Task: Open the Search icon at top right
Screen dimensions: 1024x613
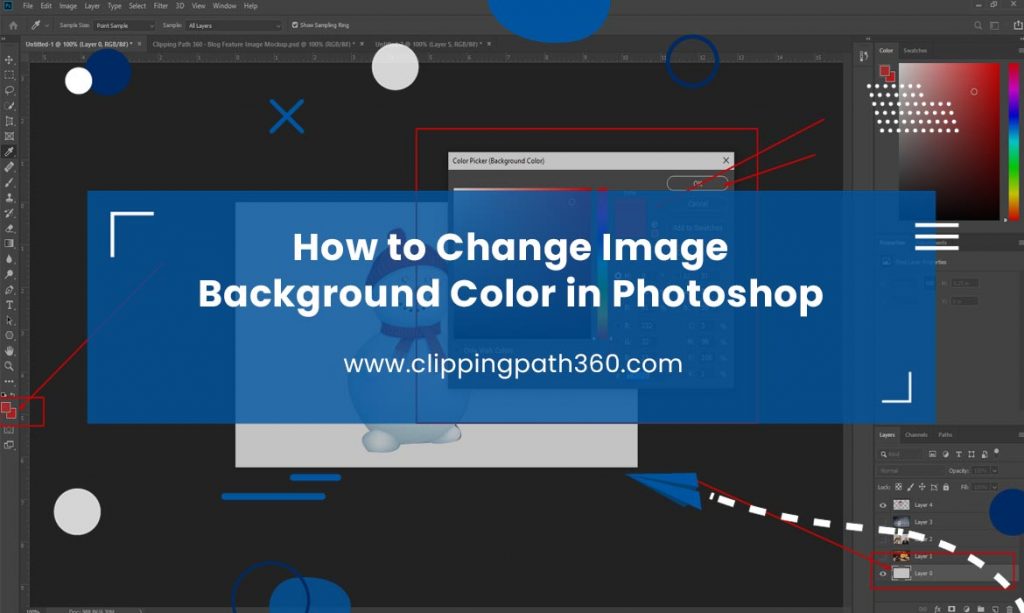Action: pyautogui.click(x=978, y=25)
